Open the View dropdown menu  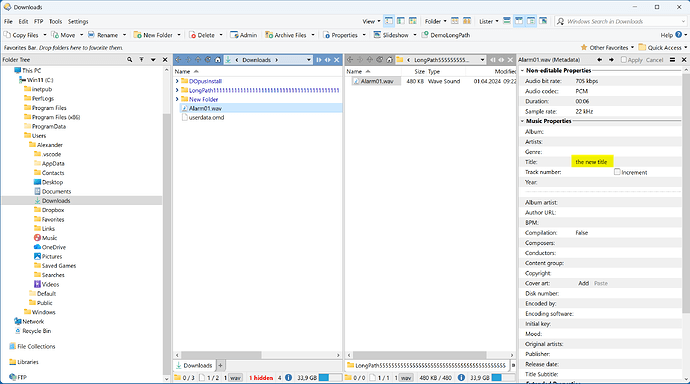(371, 21)
